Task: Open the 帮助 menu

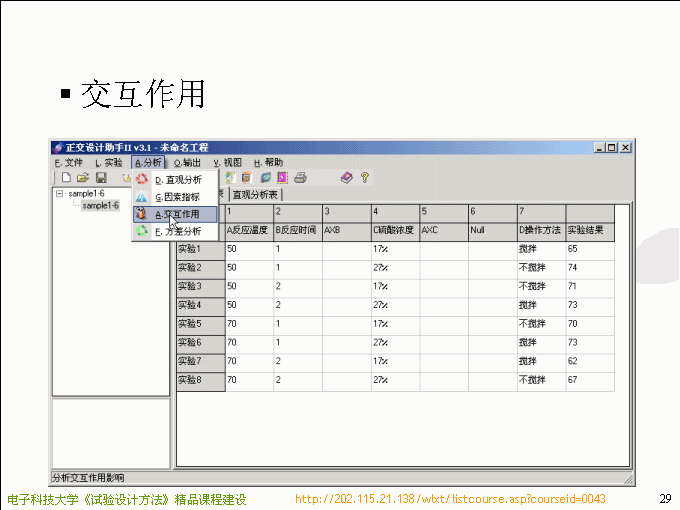Action: click(x=268, y=162)
